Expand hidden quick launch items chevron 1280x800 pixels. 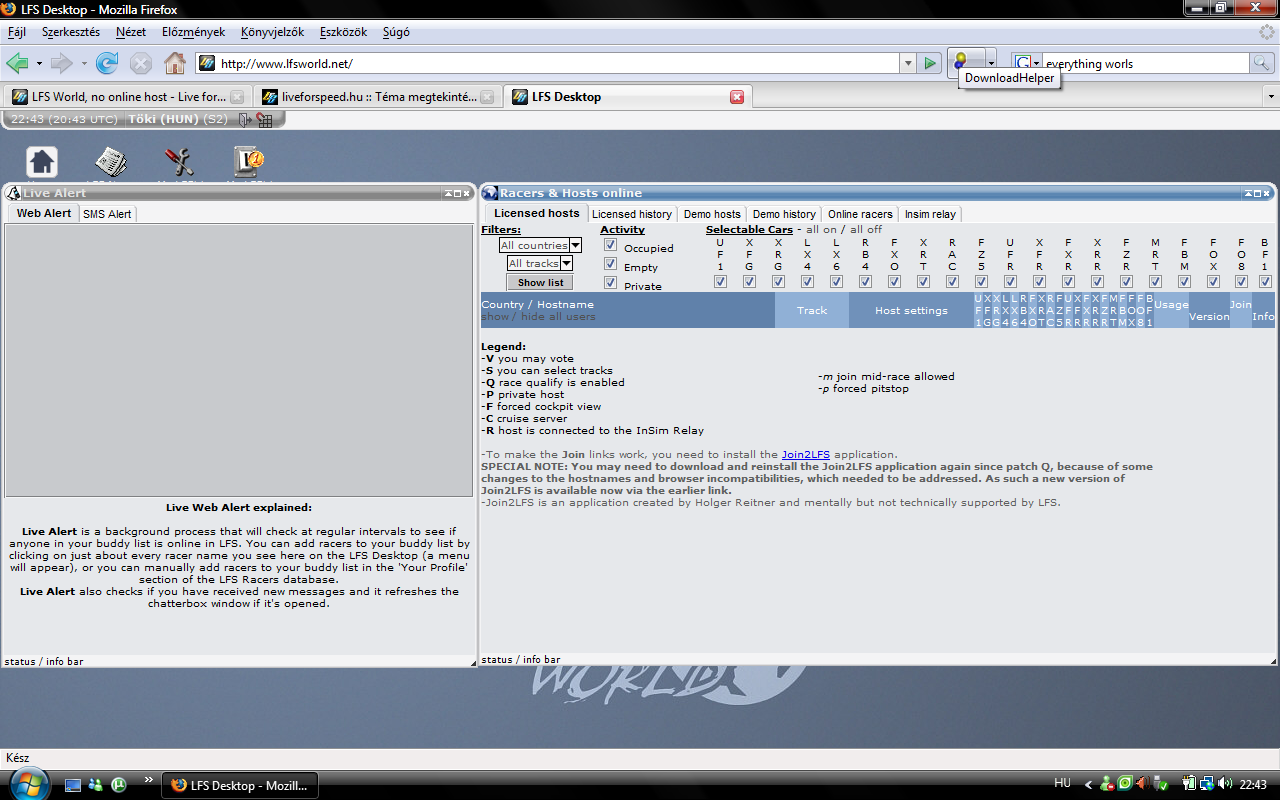click(149, 779)
